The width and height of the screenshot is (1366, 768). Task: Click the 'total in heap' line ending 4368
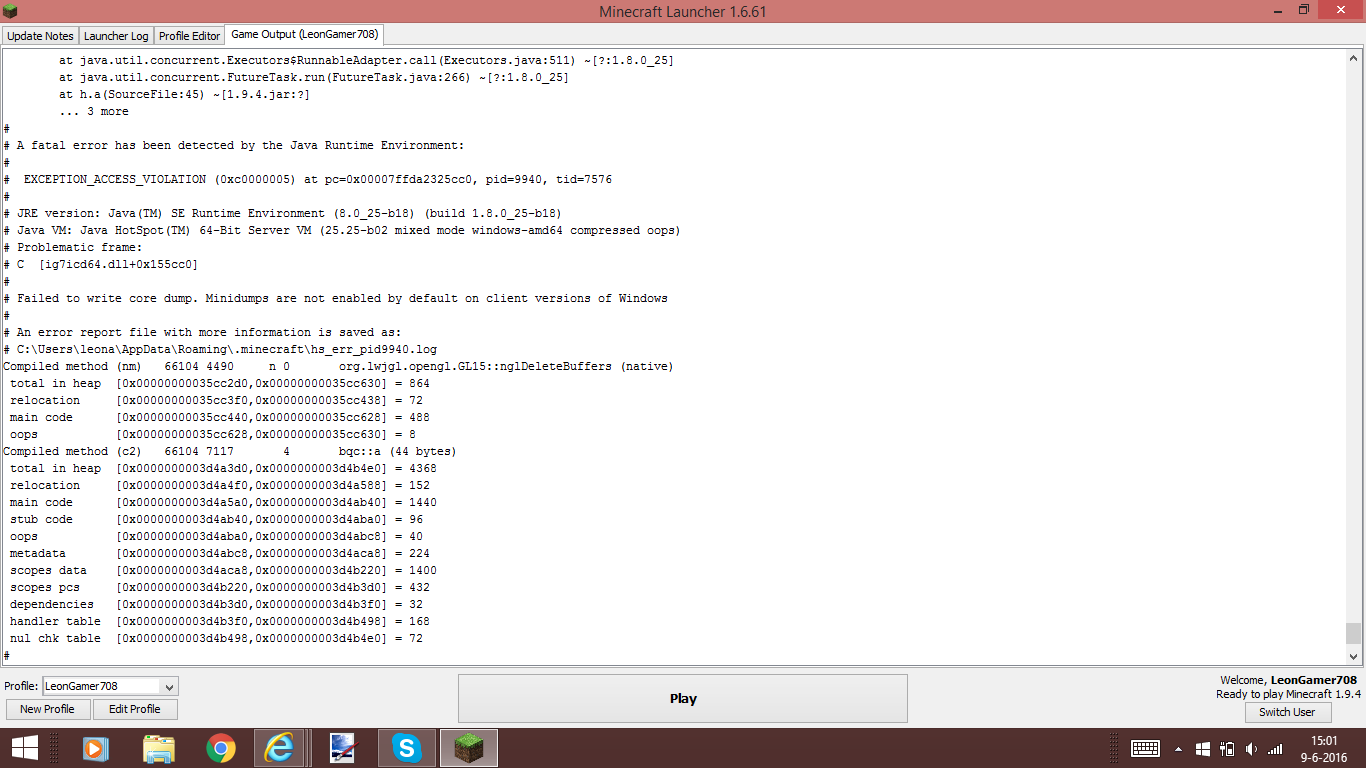pyautogui.click(x=223, y=469)
